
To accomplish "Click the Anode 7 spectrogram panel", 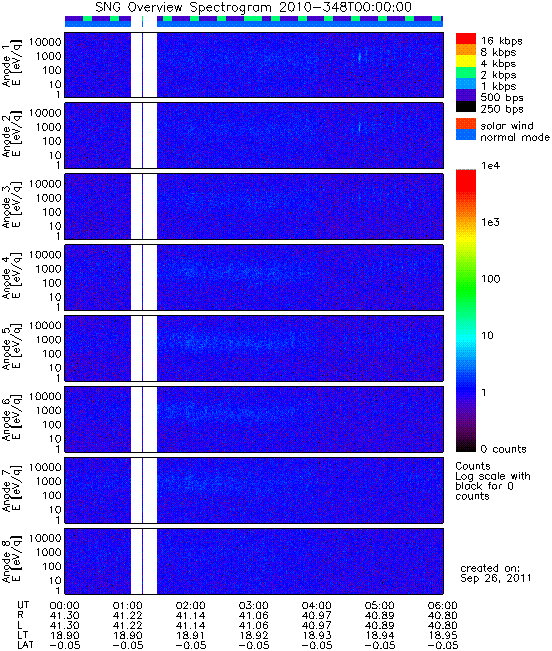I will tap(254, 490).
